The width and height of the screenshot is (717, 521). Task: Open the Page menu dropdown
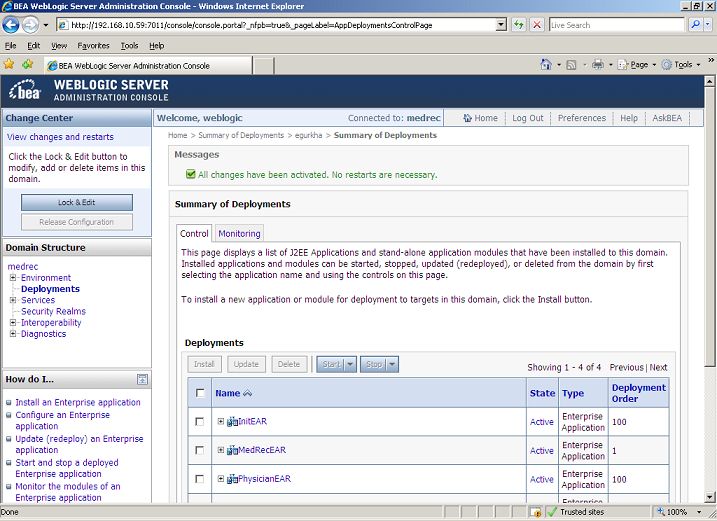point(637,64)
